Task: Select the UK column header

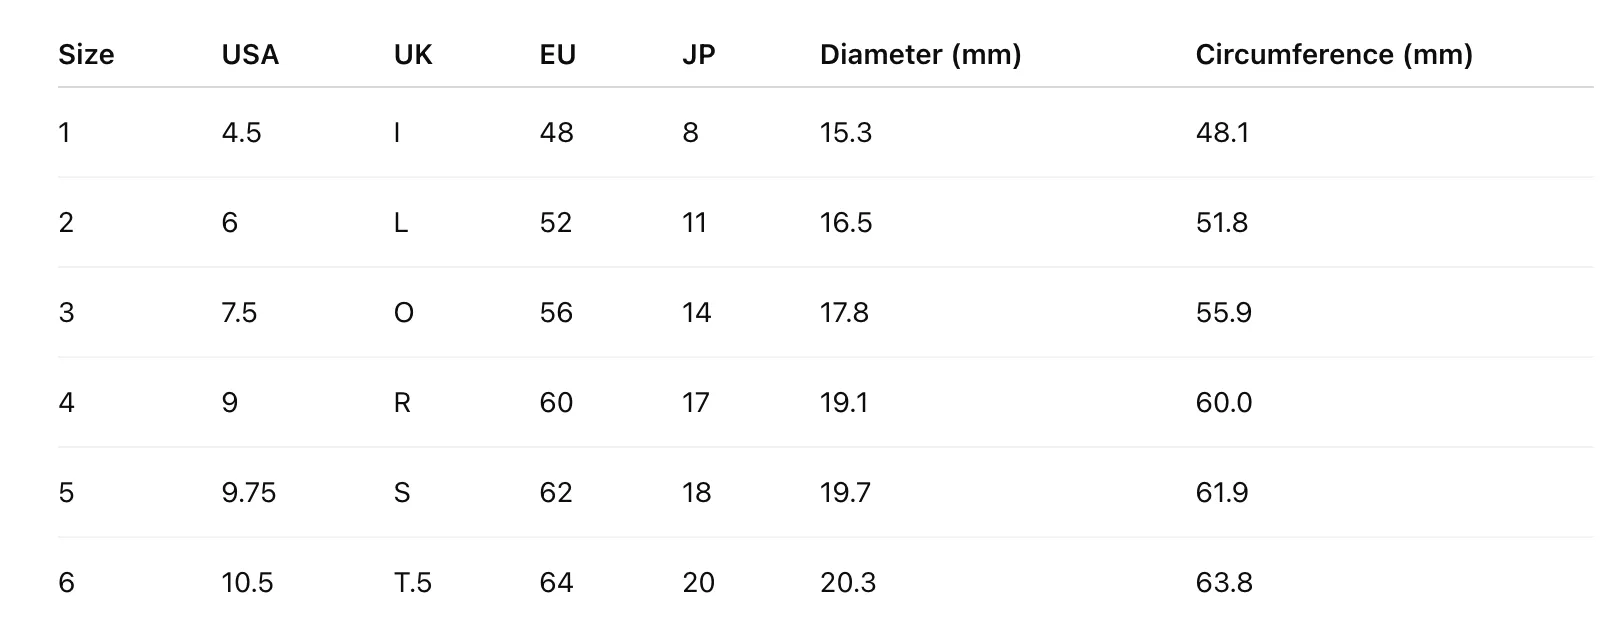Action: click(413, 54)
